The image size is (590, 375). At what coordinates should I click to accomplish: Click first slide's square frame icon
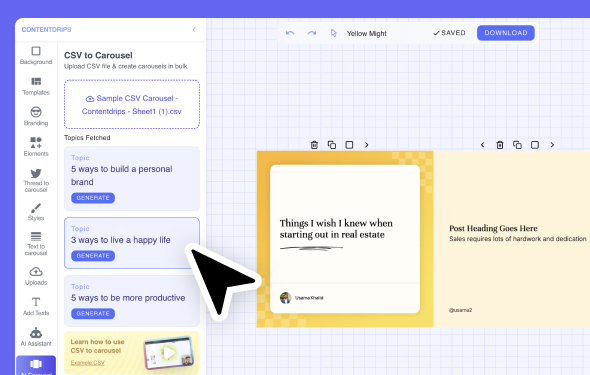(x=349, y=145)
